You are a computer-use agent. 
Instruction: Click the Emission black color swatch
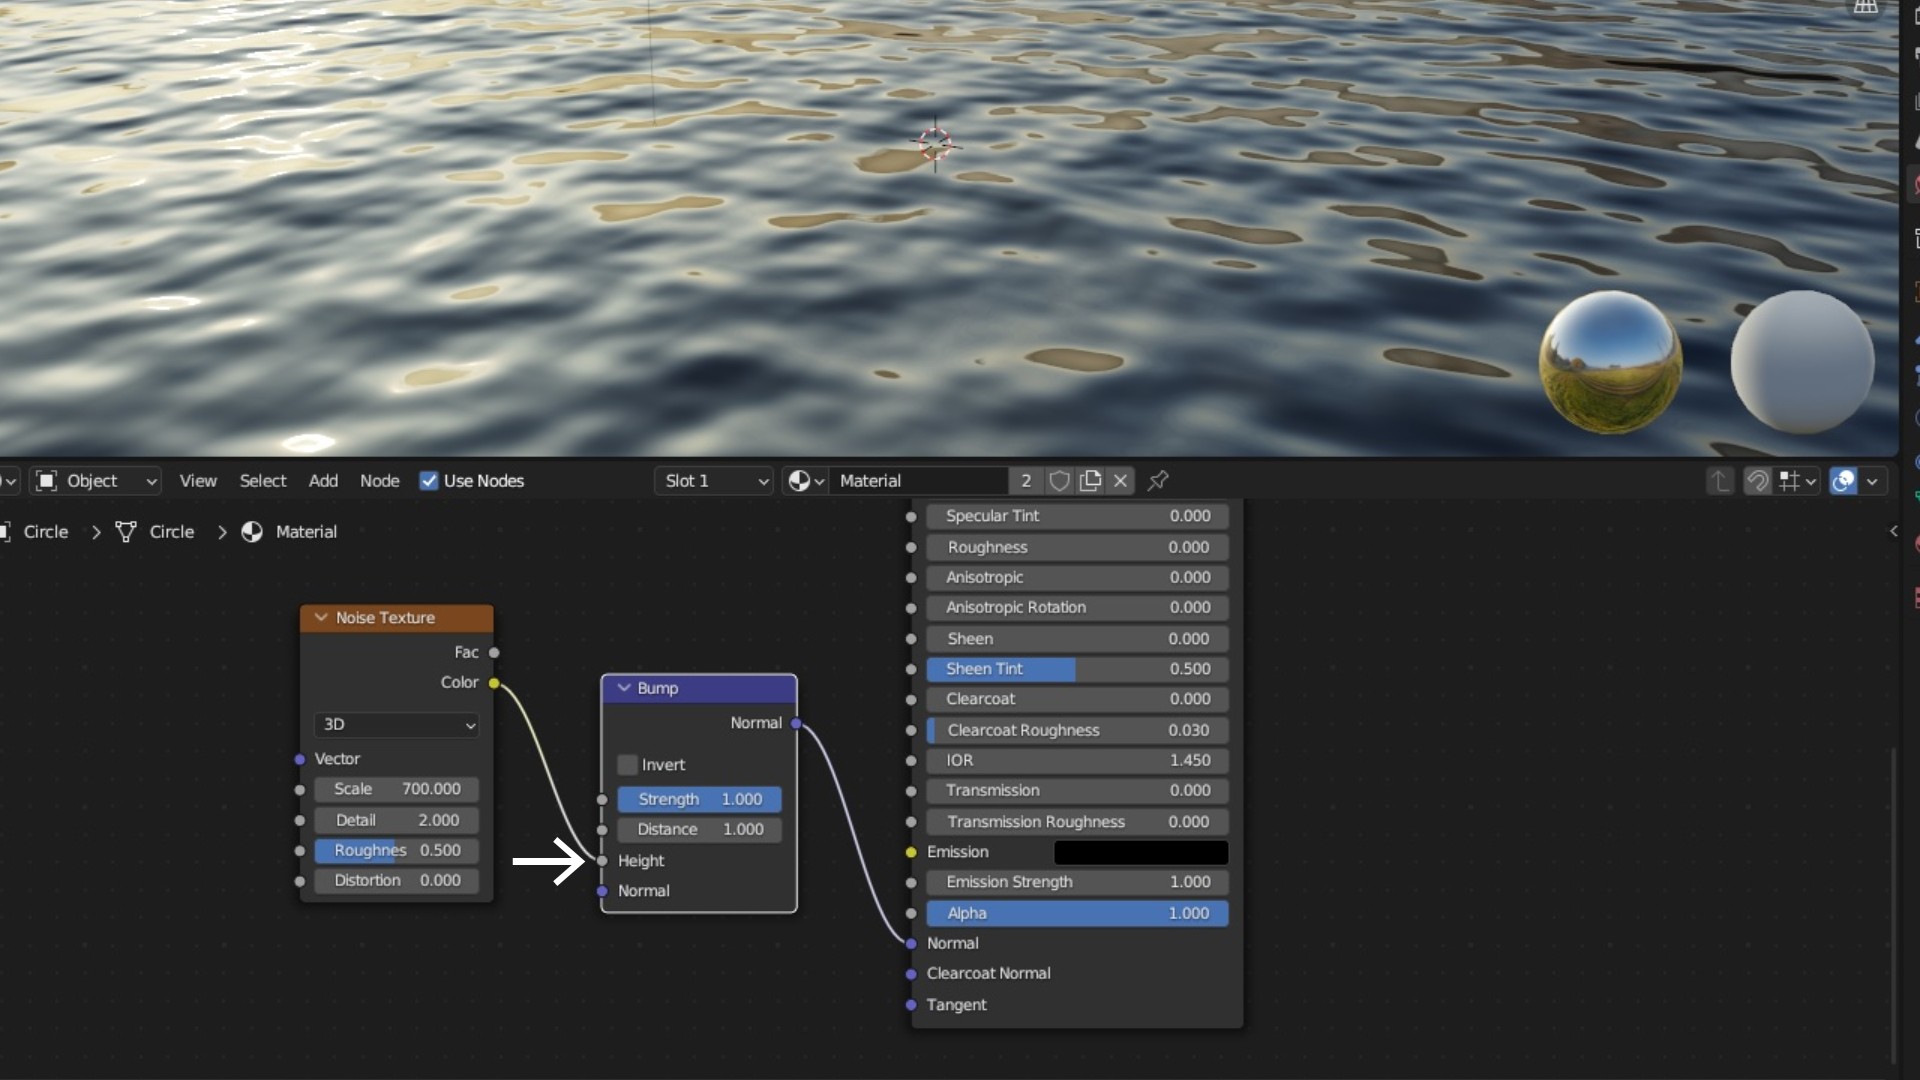point(1140,852)
